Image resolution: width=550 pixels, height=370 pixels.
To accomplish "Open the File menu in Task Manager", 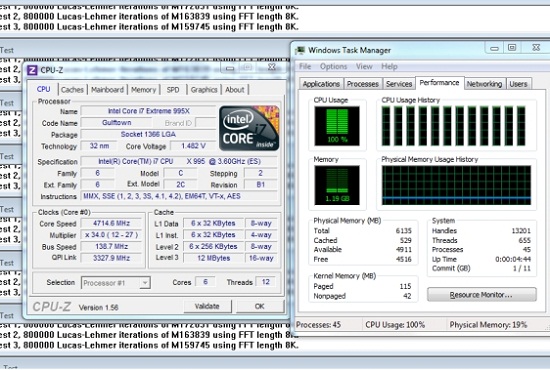I will 305,67.
